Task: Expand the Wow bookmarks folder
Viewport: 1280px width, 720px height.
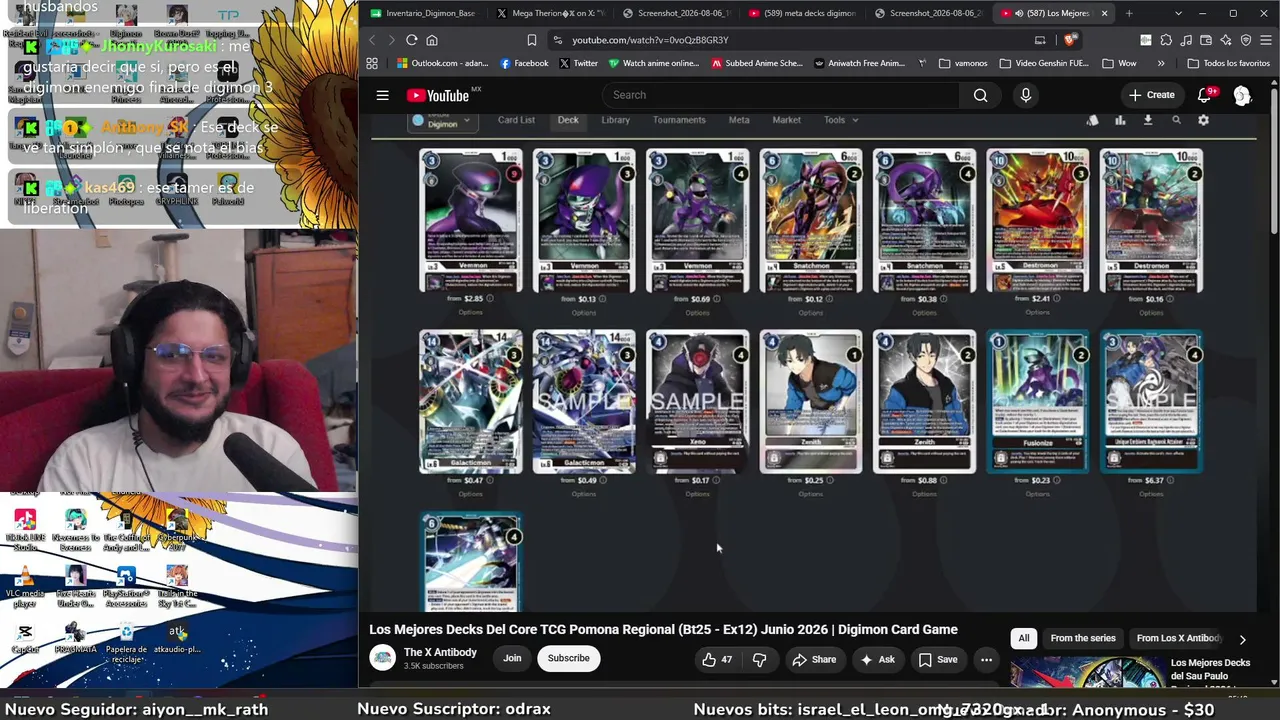Action: 1119,63
